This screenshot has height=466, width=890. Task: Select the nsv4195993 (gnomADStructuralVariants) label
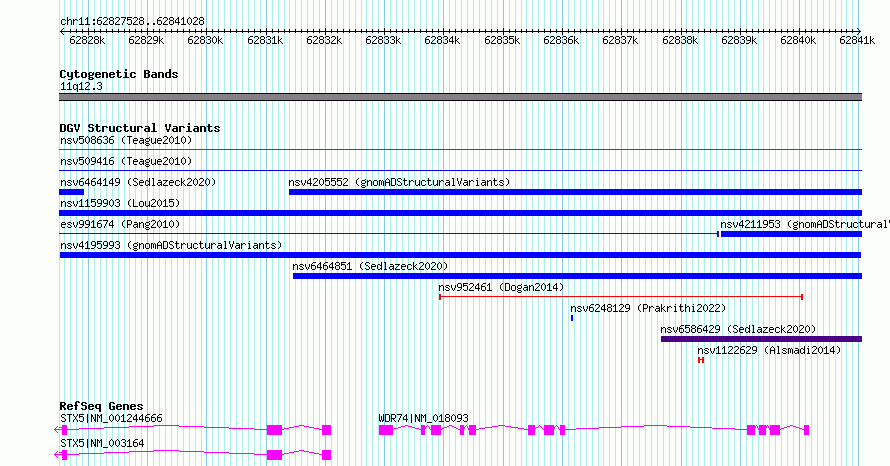click(171, 245)
